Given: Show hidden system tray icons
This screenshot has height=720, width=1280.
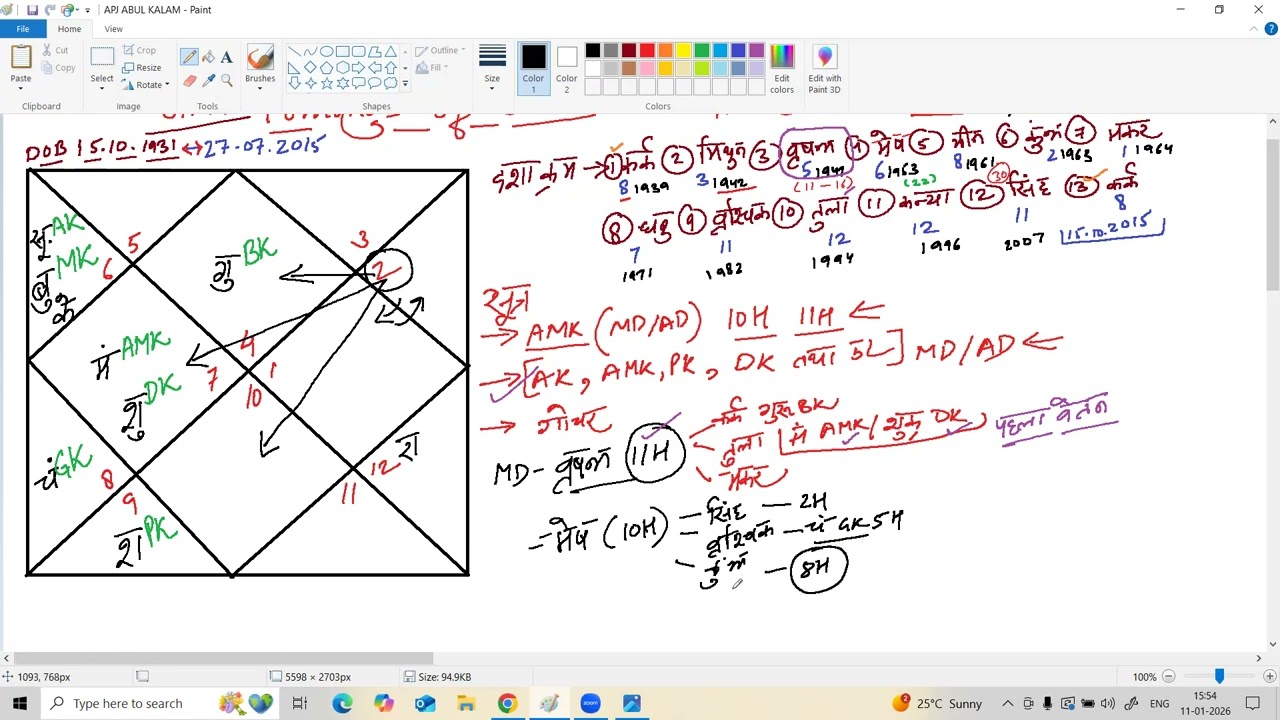Looking at the screenshot, I should (1007, 703).
